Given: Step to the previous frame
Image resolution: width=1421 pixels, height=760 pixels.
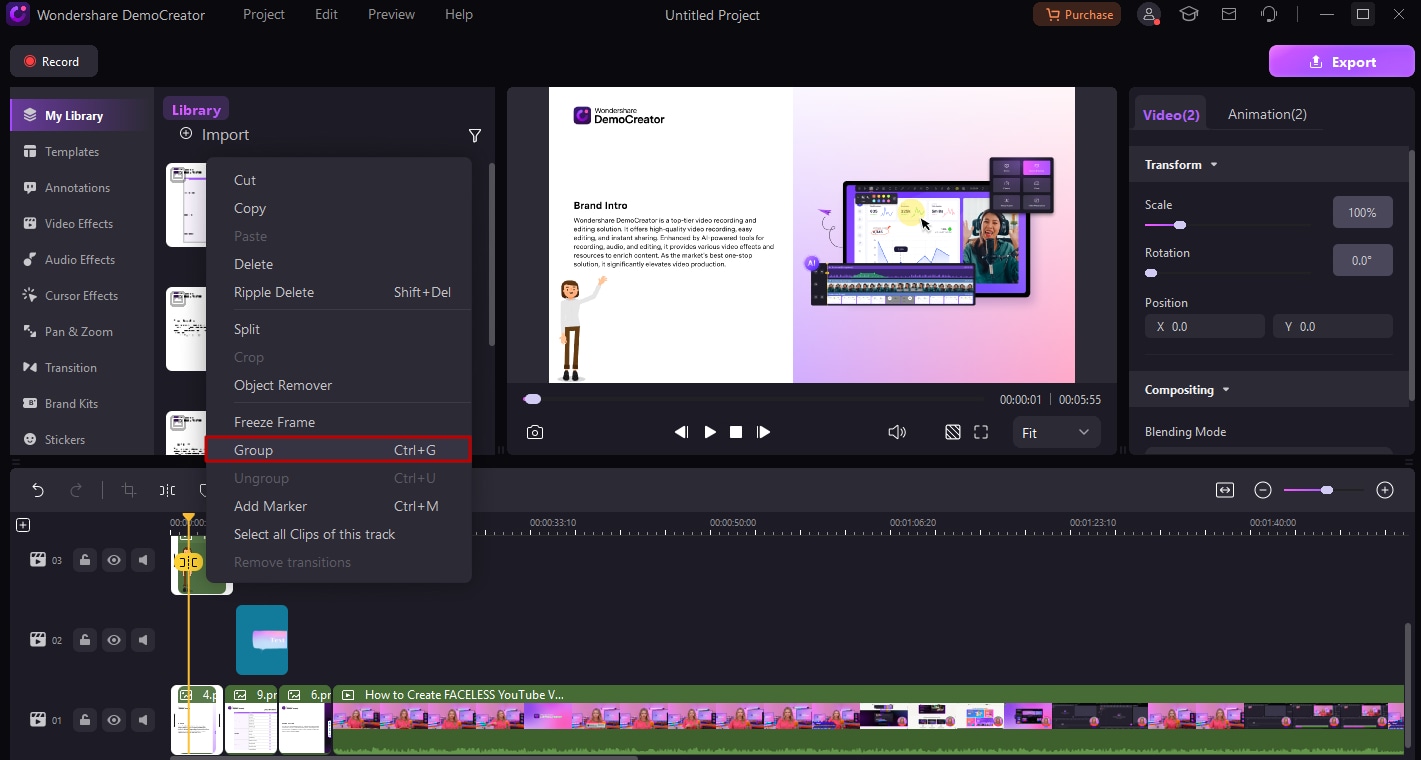Looking at the screenshot, I should 681,432.
